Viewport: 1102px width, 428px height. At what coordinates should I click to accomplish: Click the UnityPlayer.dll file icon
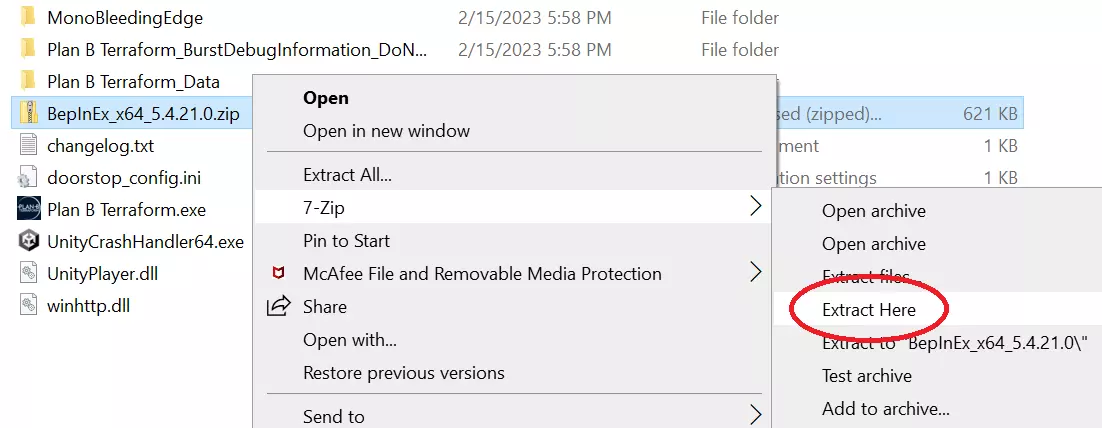tap(28, 274)
